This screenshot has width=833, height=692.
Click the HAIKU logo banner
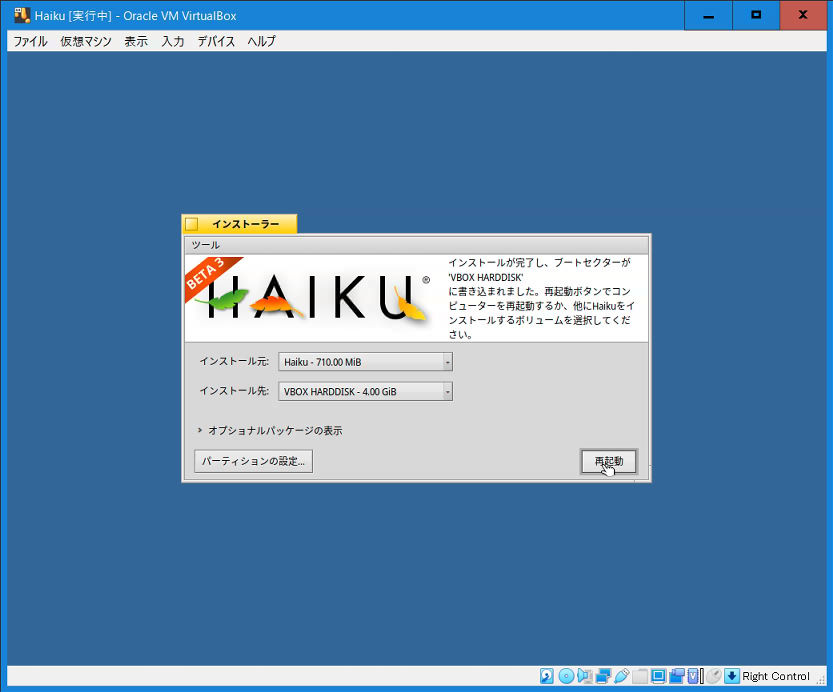click(x=312, y=297)
